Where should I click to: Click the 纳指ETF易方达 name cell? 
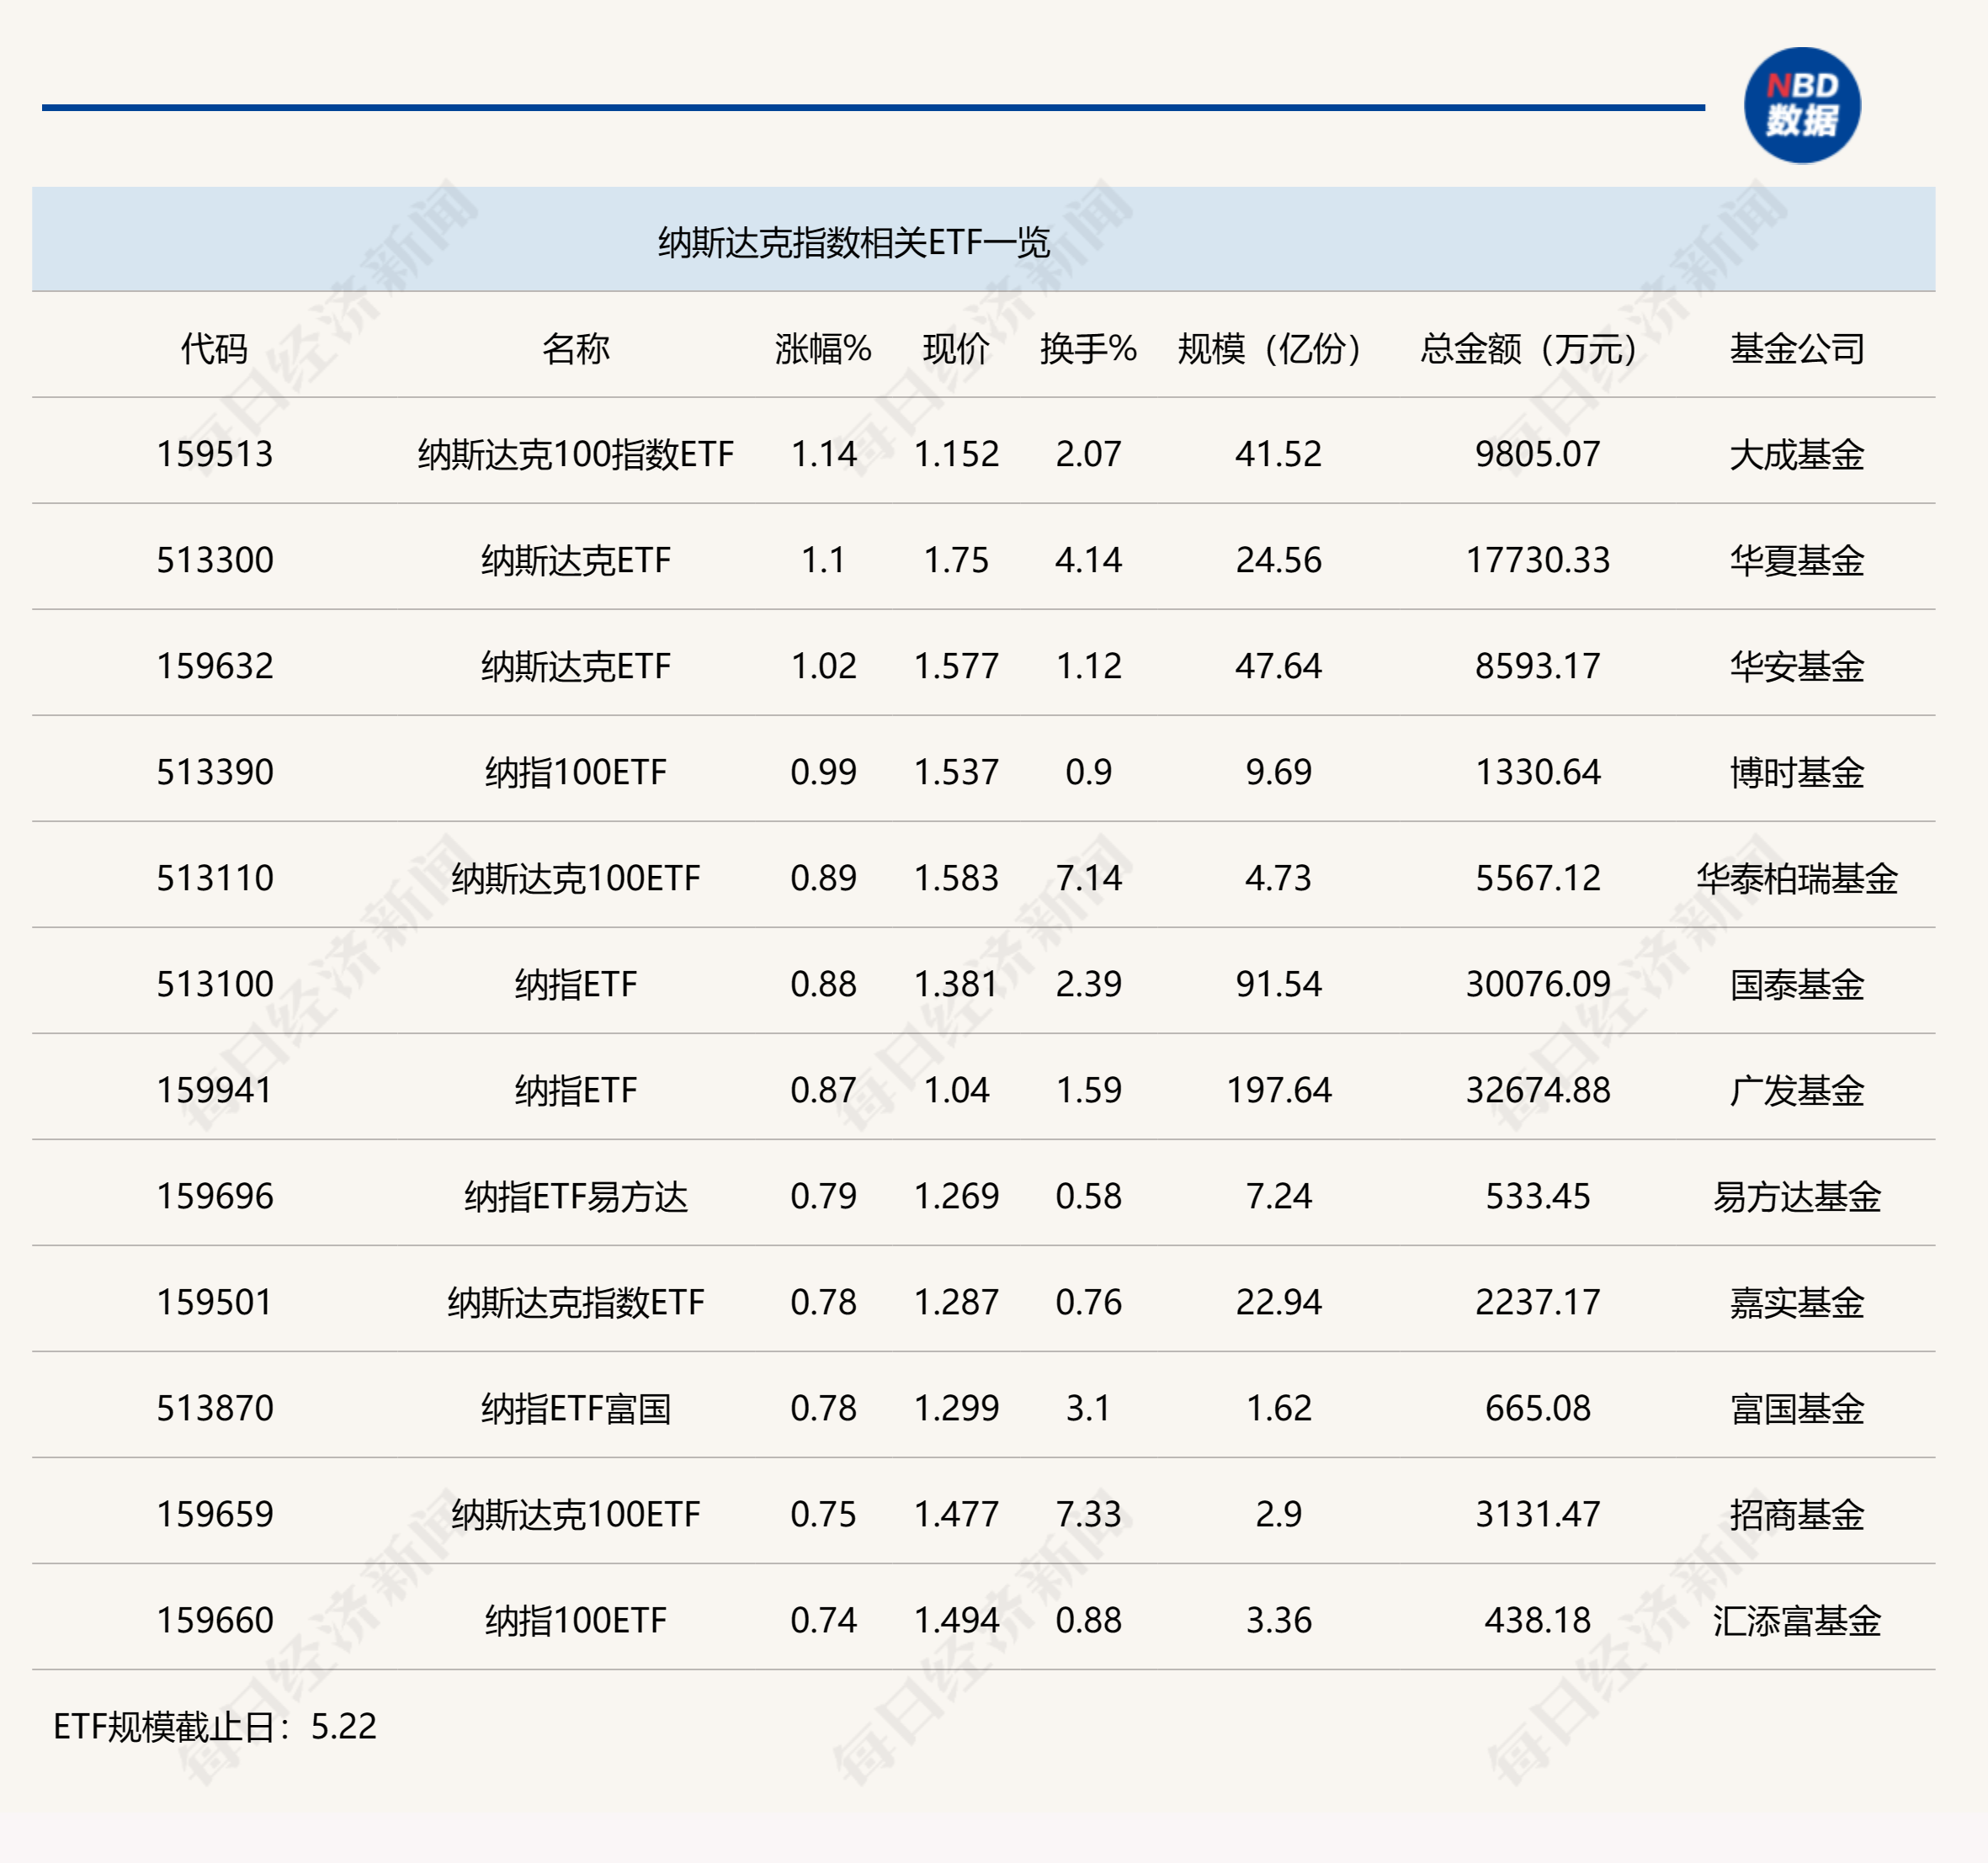575,1196
